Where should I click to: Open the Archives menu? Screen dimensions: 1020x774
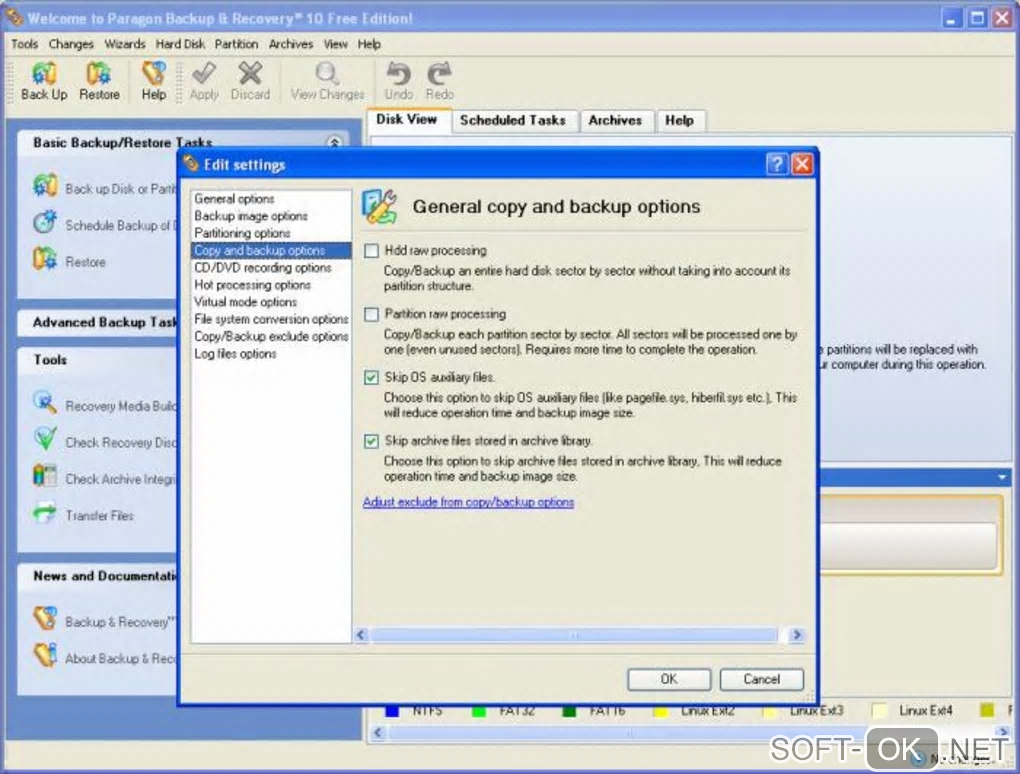point(291,44)
